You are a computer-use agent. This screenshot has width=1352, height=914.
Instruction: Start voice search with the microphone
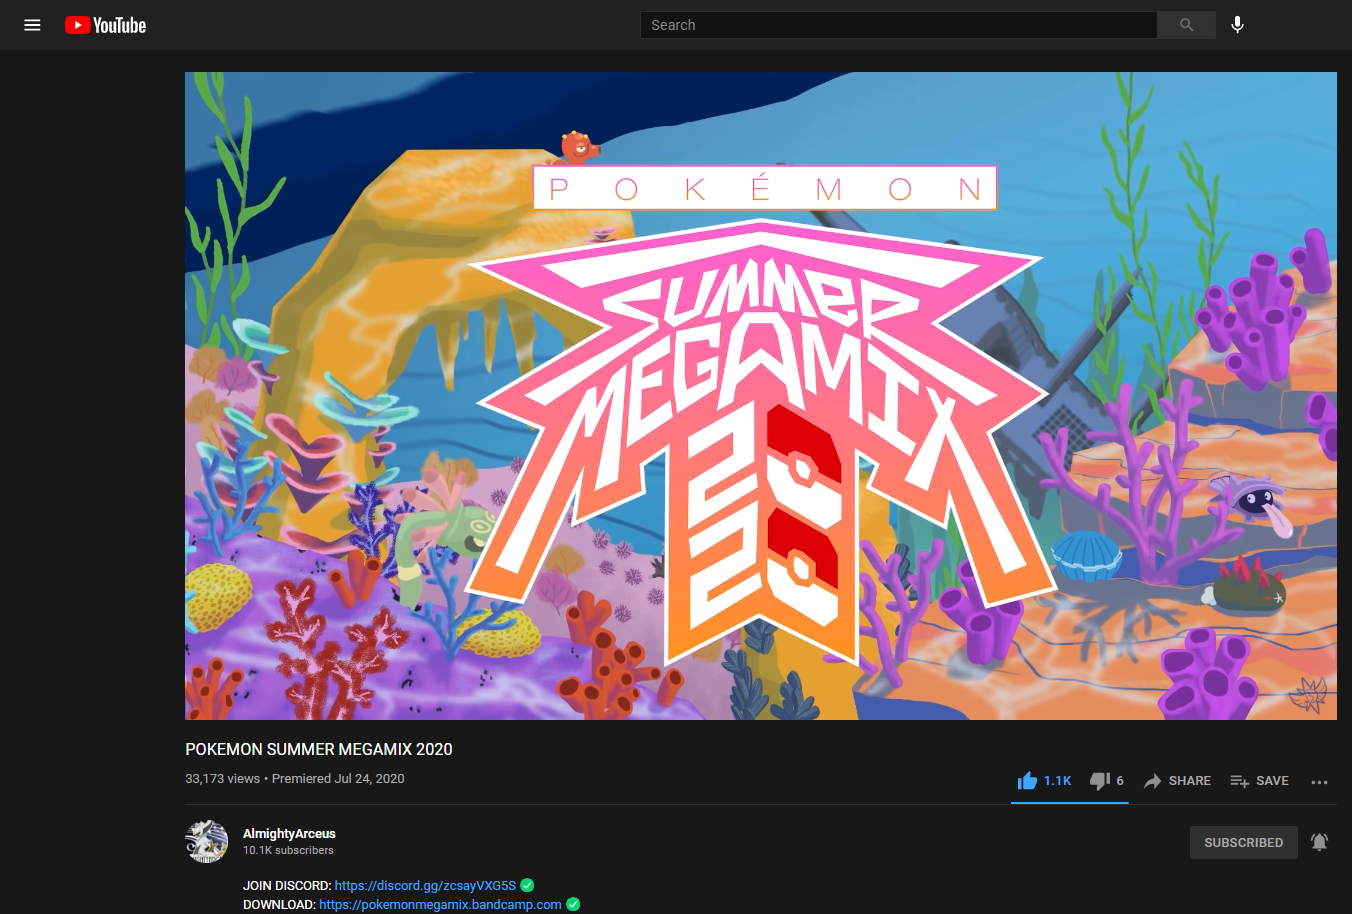point(1237,25)
